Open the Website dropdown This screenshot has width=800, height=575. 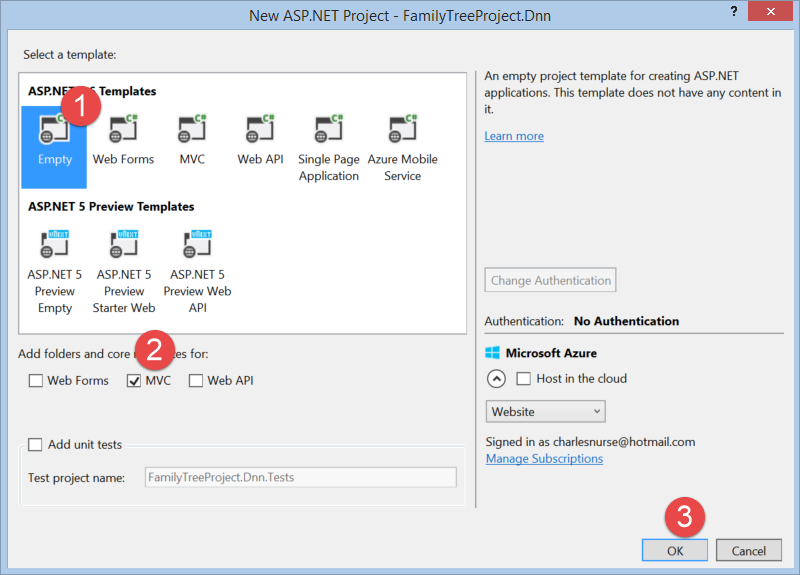tap(545, 411)
